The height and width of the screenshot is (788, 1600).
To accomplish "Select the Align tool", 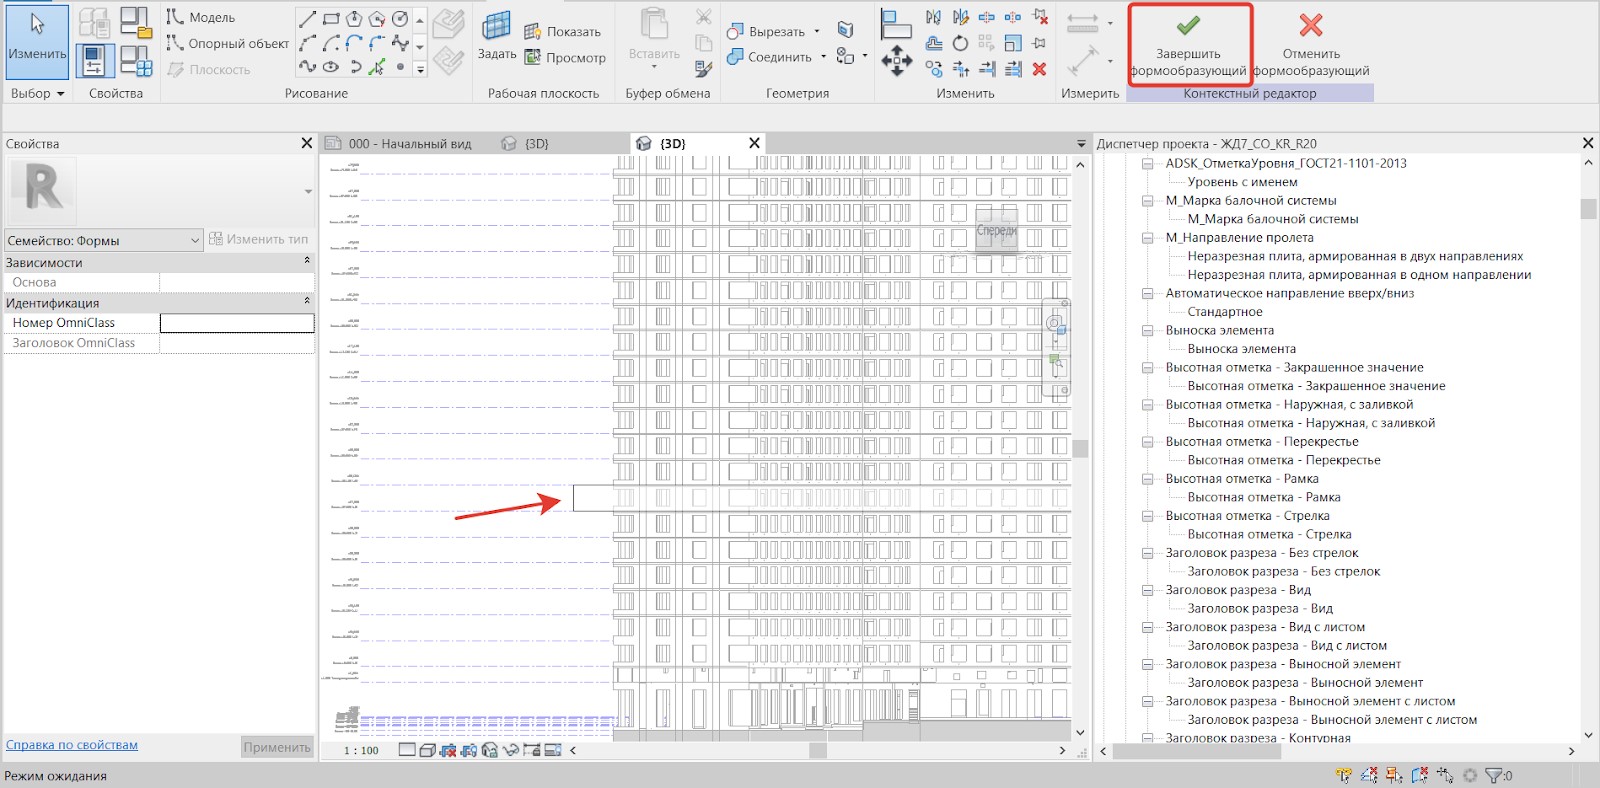I will (x=896, y=24).
